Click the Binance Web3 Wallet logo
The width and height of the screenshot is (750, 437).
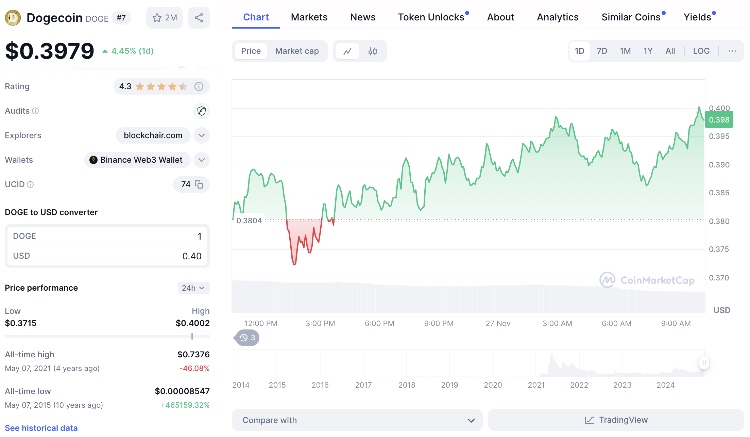(x=93, y=160)
